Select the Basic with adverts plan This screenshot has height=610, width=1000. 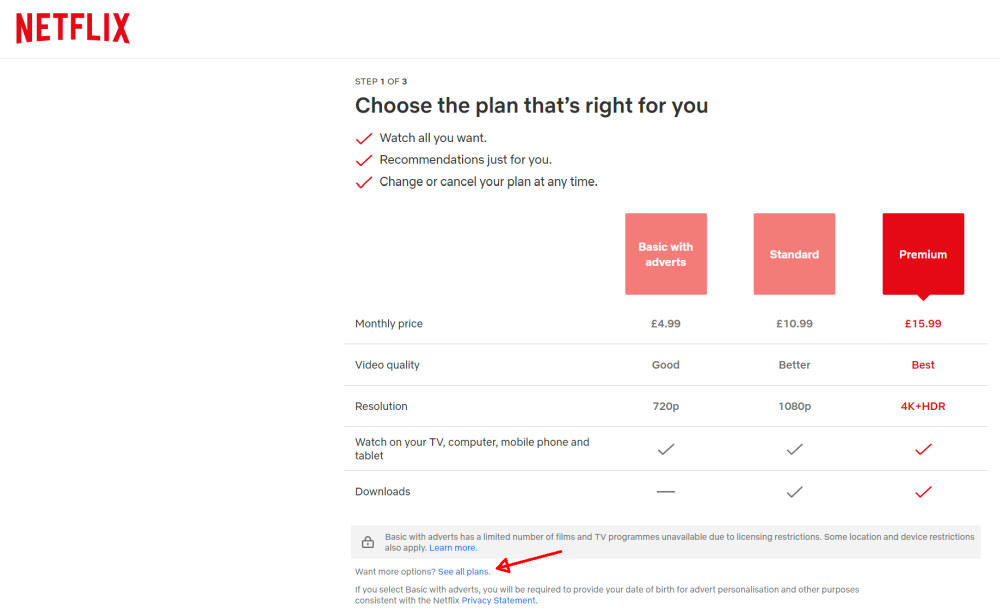[665, 254]
